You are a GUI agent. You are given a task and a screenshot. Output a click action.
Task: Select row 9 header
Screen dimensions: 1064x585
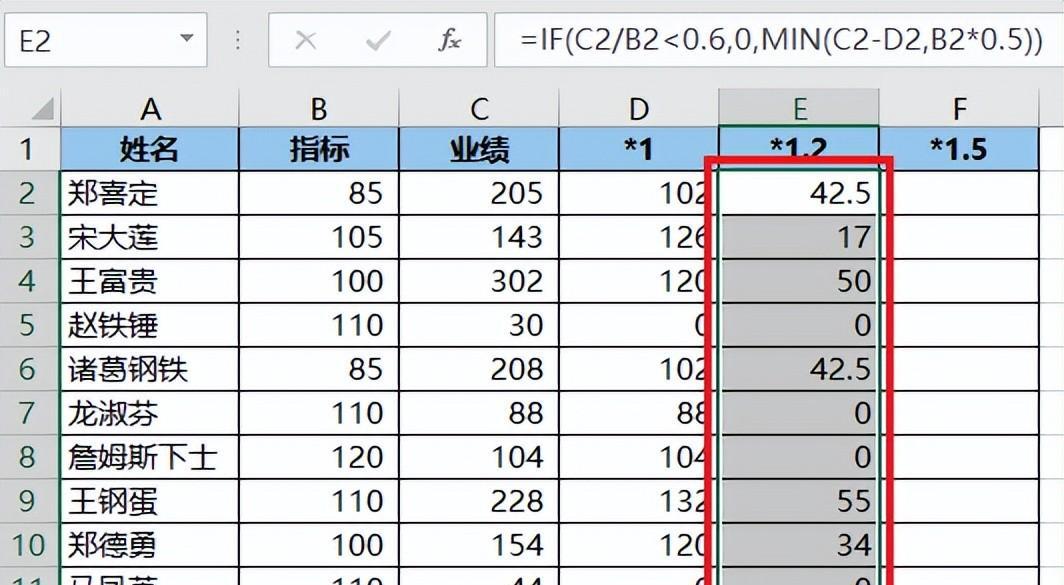(x=30, y=501)
